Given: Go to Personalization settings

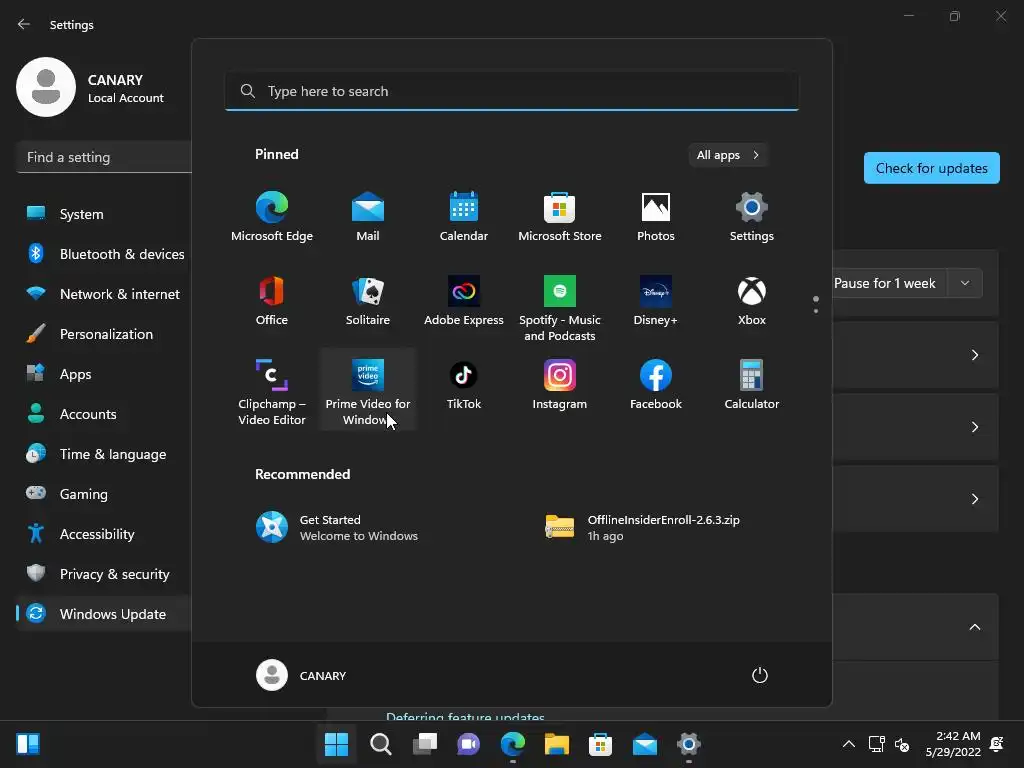Looking at the screenshot, I should tap(103, 334).
